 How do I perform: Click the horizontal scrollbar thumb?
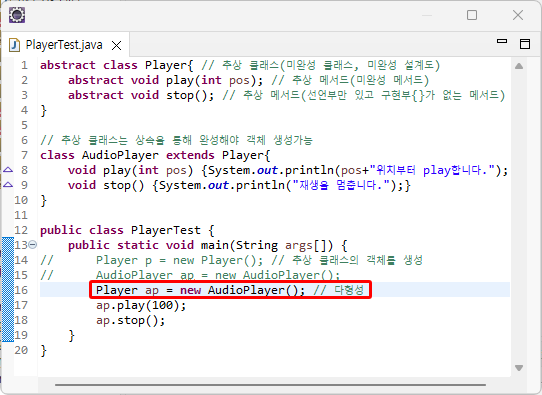270,385
